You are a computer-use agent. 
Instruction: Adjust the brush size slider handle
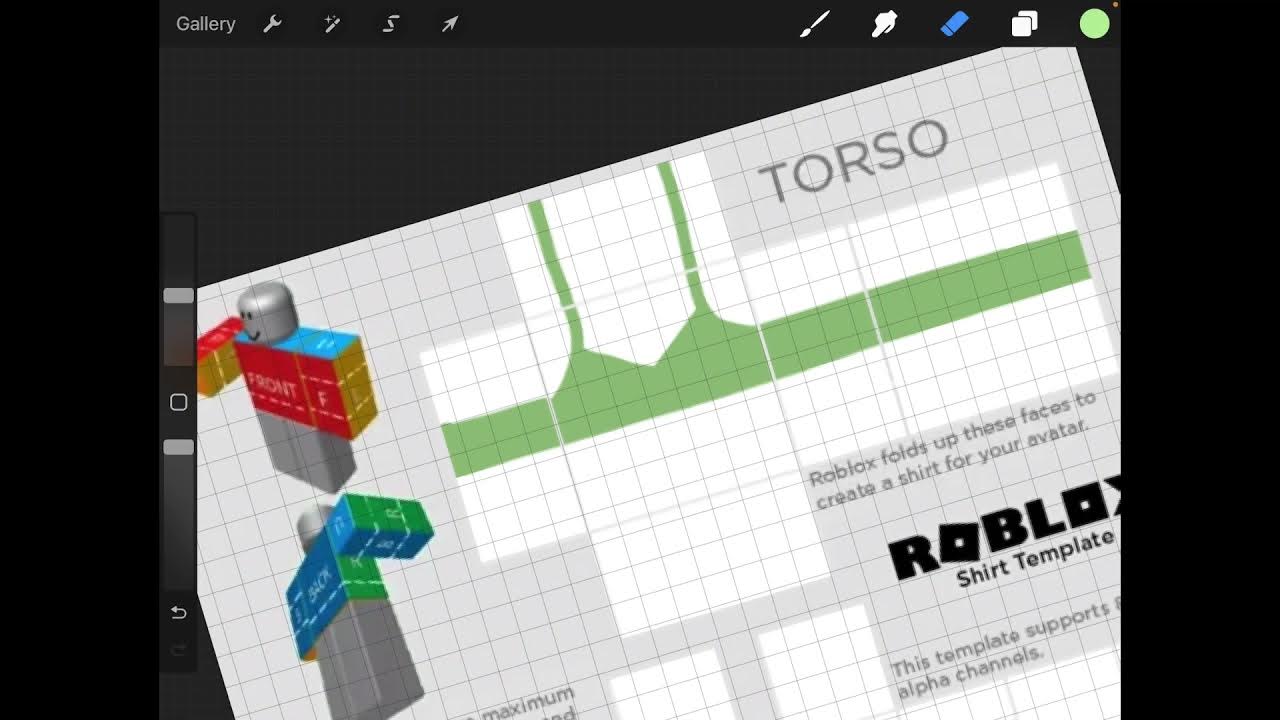(x=179, y=296)
